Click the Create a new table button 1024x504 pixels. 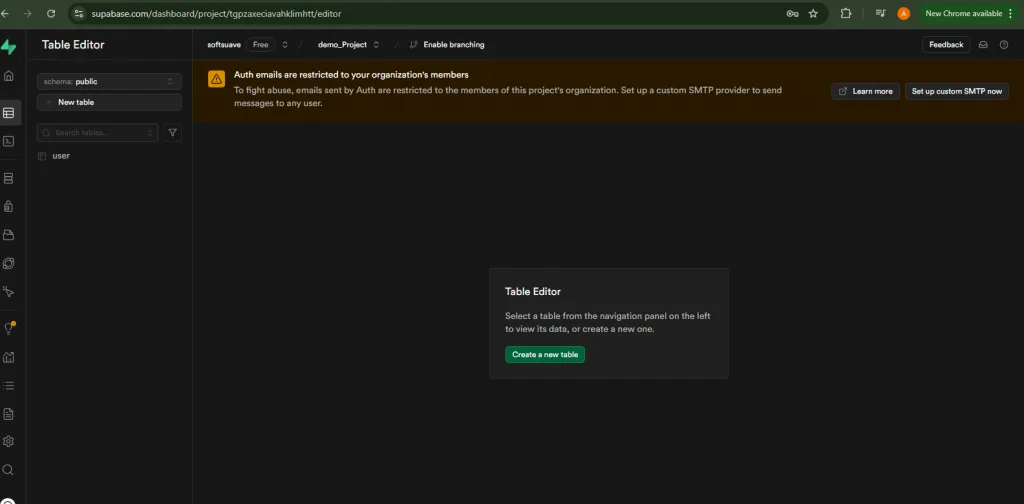click(545, 354)
